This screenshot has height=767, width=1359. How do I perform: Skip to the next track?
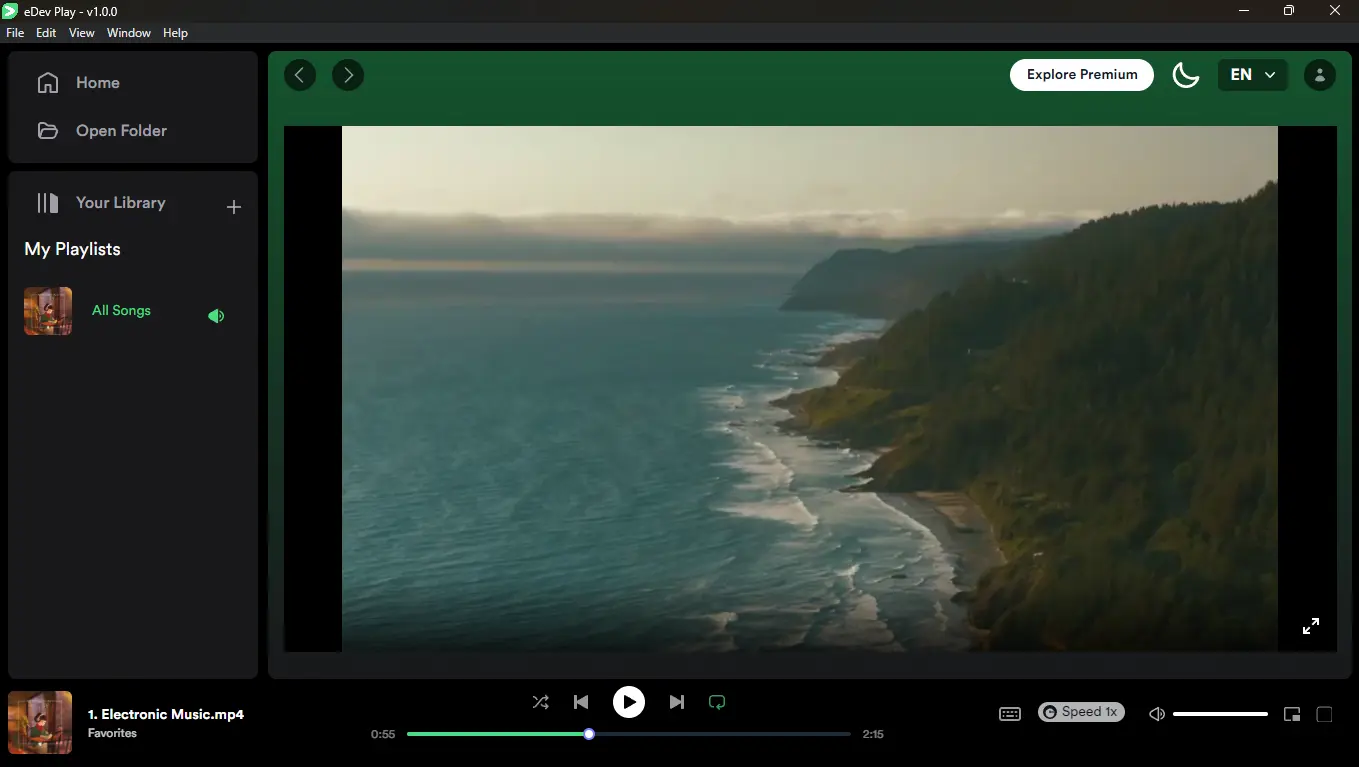pos(677,702)
